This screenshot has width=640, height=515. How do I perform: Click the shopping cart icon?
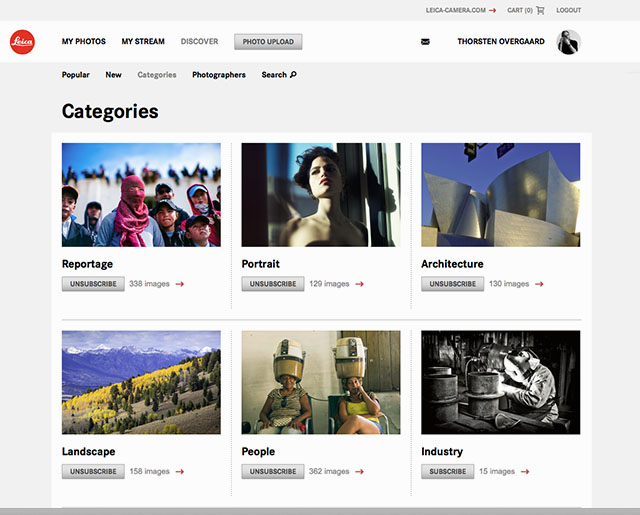click(x=540, y=10)
